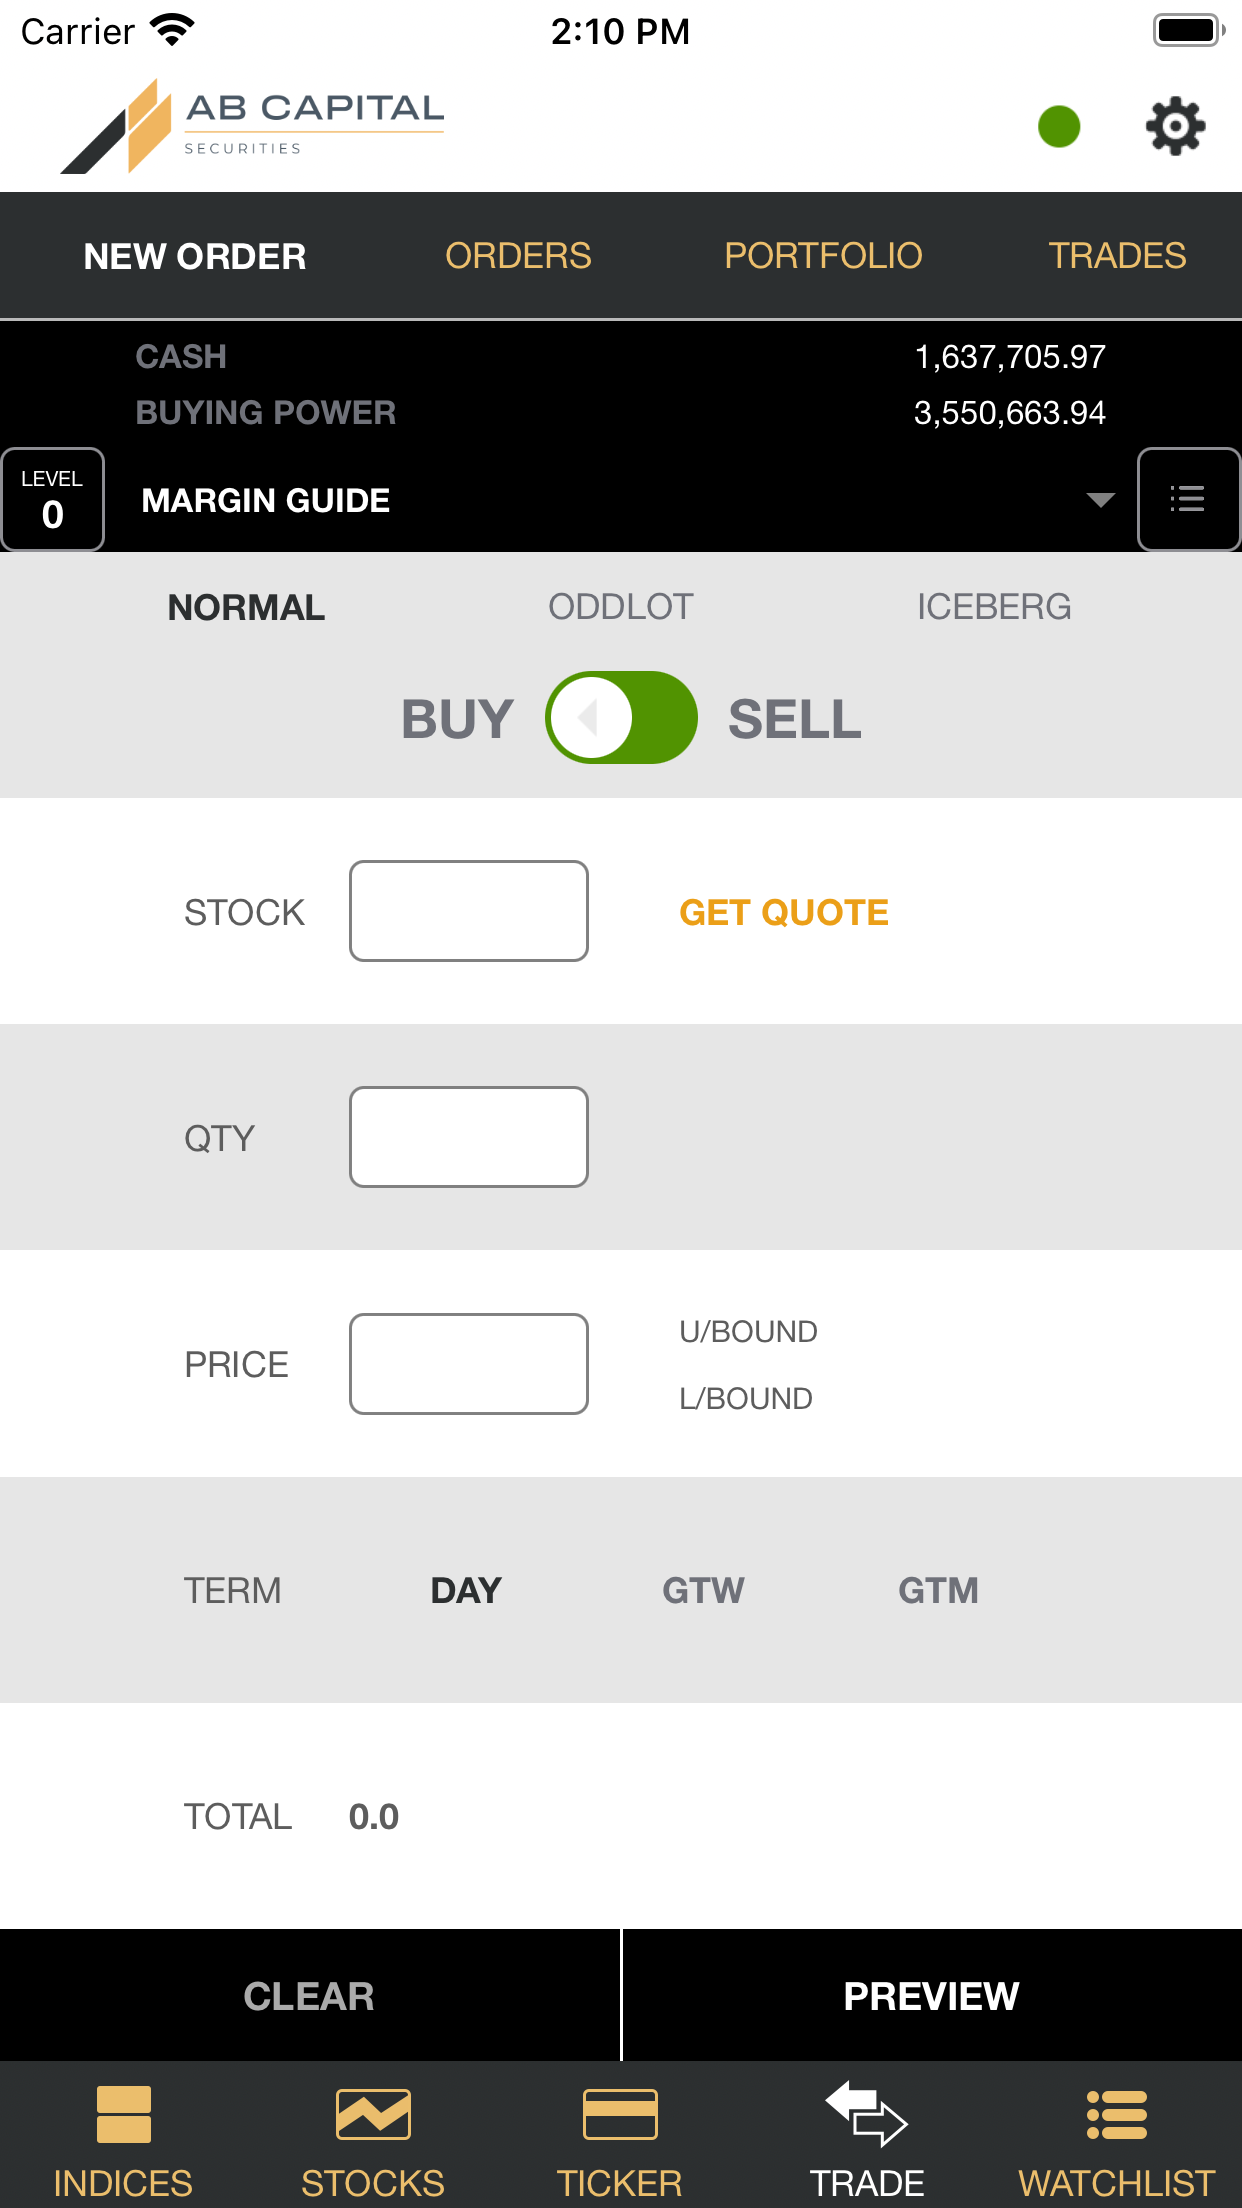Viewport: 1242px width, 2208px height.
Task: Open the list icon beside Margin Guide
Action: pyautogui.click(x=1188, y=499)
